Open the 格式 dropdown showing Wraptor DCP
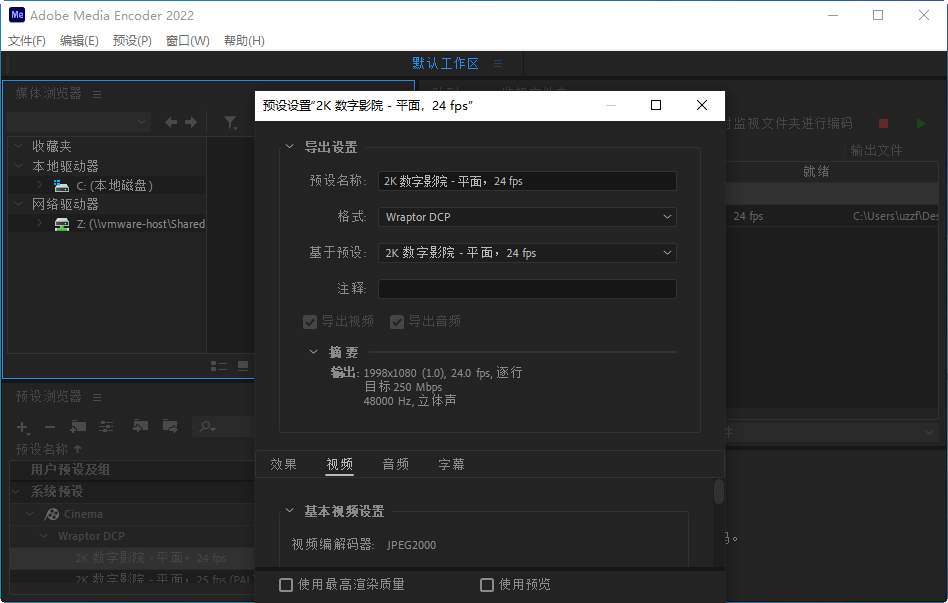The image size is (948, 603). pyautogui.click(x=527, y=217)
